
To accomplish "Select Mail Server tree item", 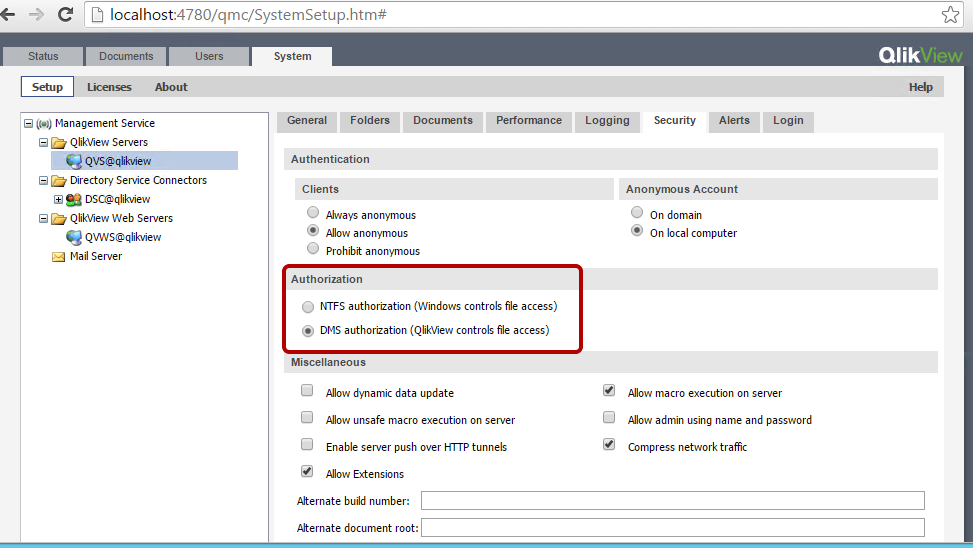I will click(96, 256).
